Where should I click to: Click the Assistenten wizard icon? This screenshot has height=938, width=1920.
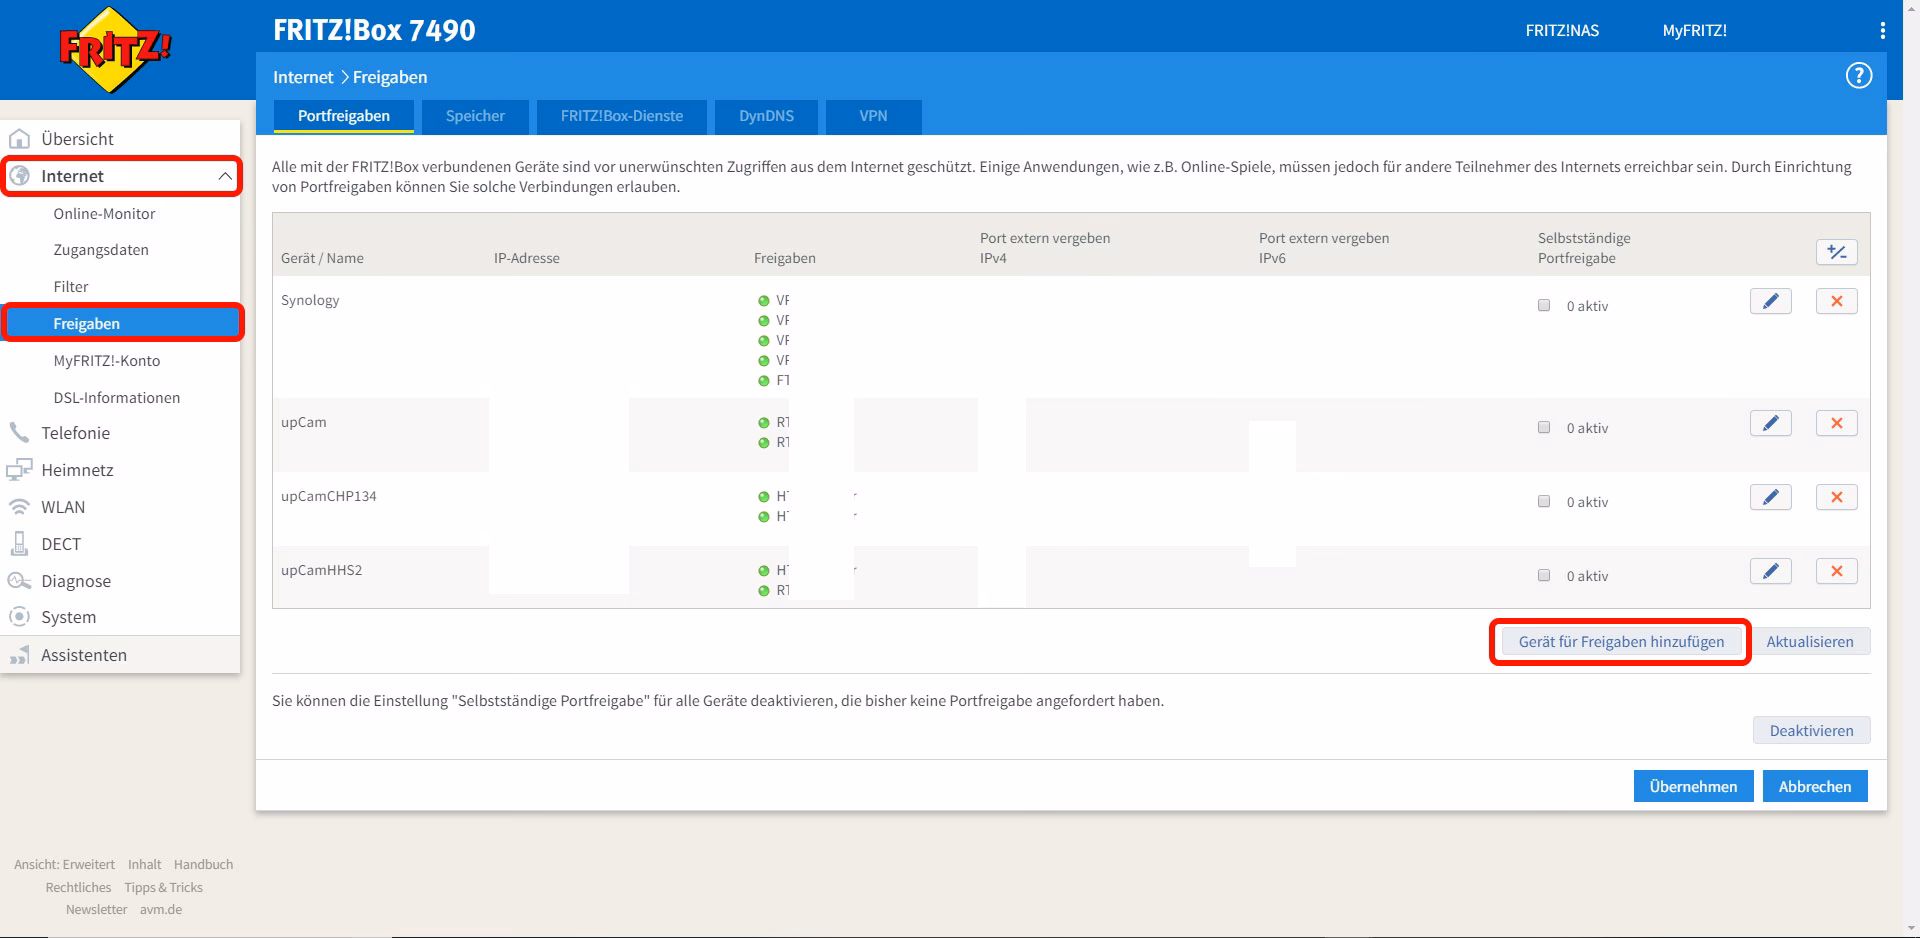click(19, 655)
